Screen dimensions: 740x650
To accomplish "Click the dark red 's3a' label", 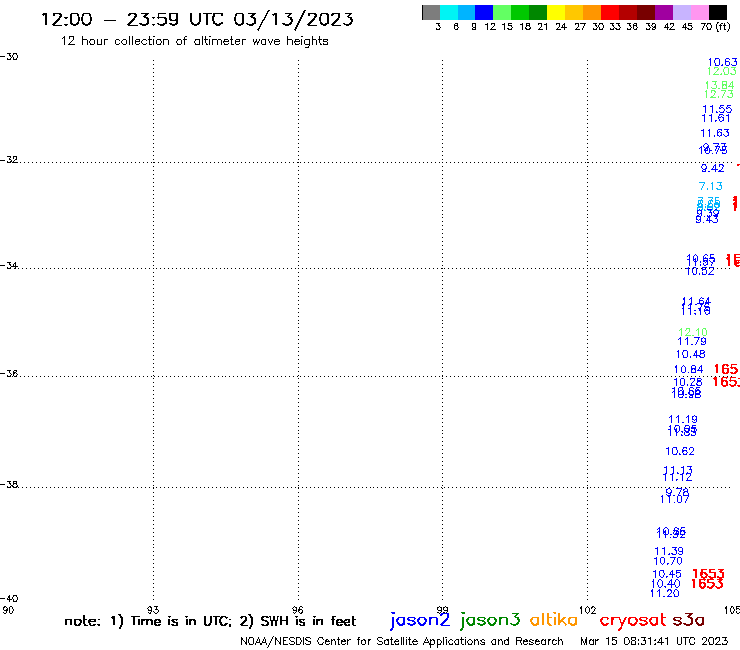I will tap(689, 620).
